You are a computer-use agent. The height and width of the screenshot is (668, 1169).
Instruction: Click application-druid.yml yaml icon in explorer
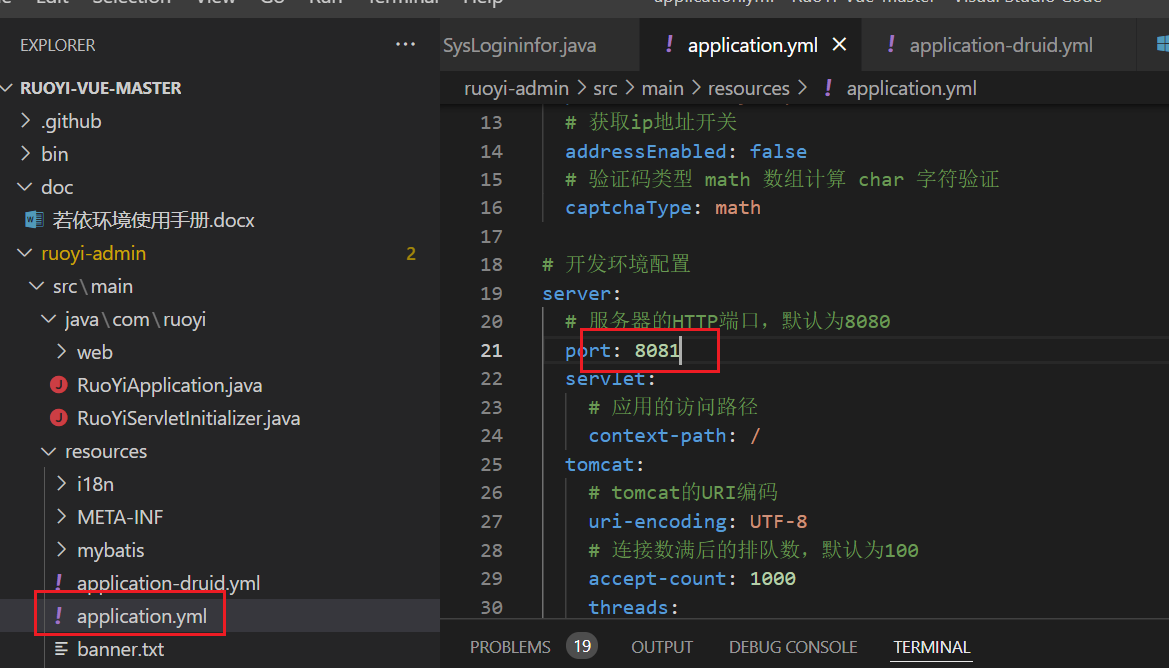59,582
